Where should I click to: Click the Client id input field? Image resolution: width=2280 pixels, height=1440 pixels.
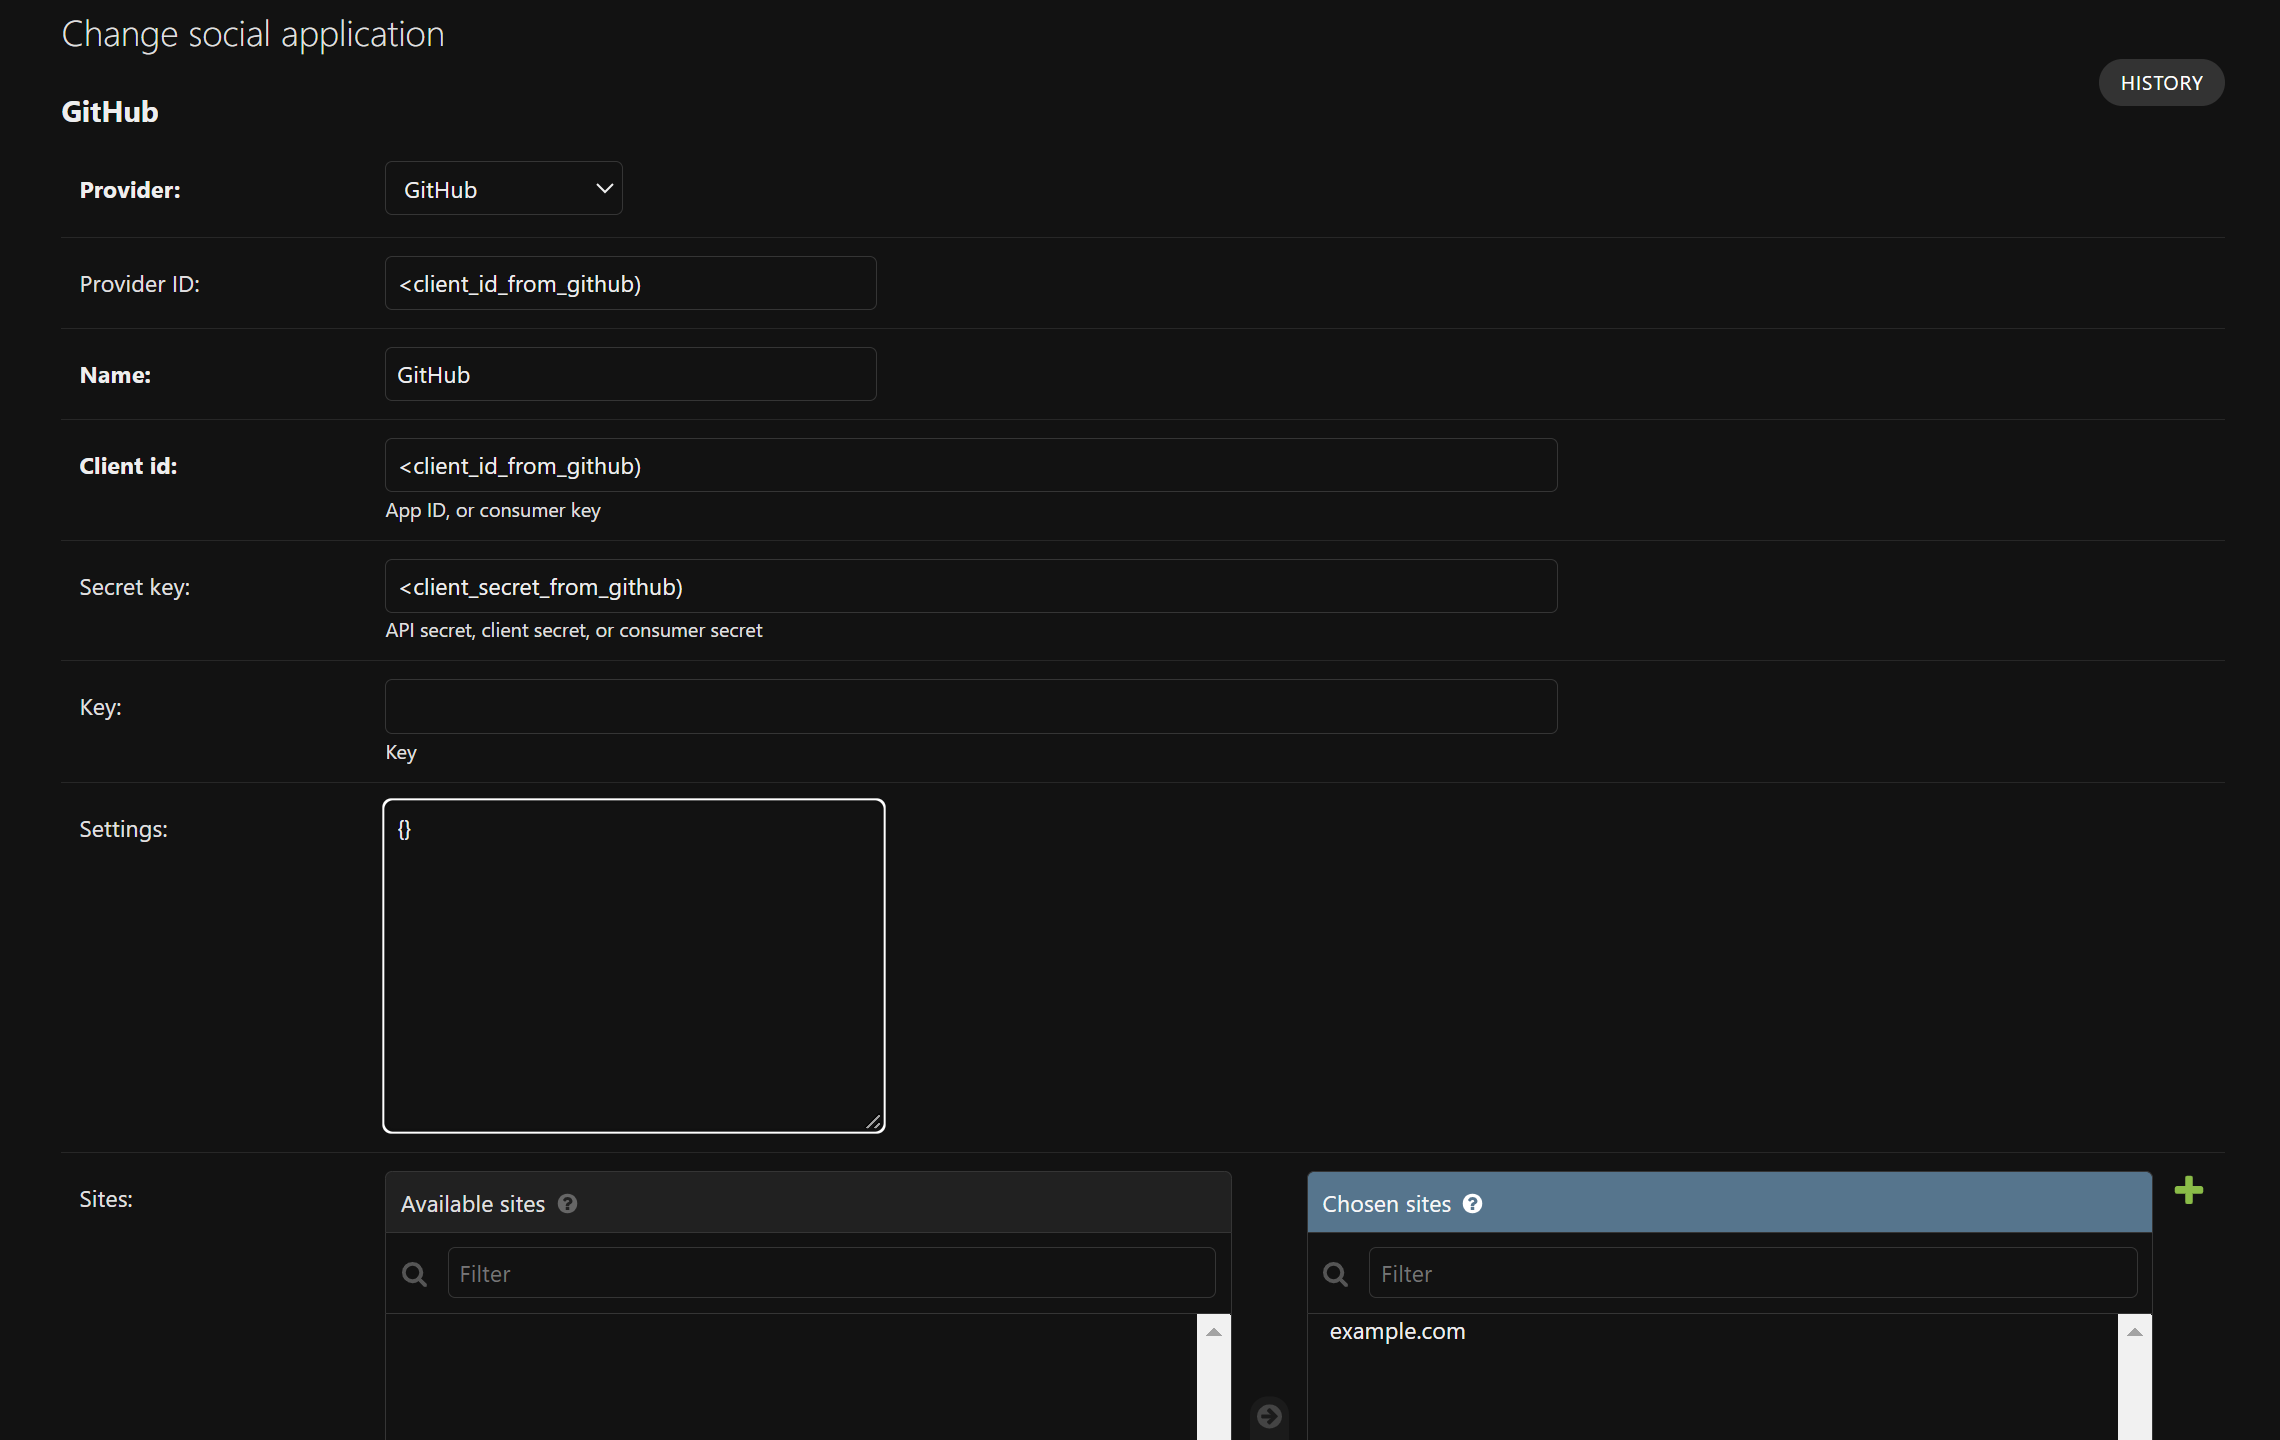pos(970,466)
